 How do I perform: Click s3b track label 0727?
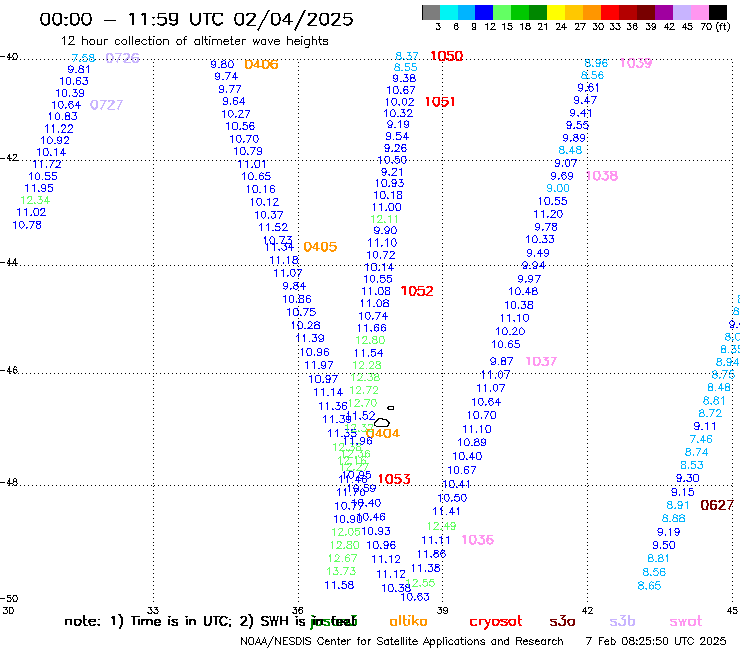pos(107,105)
